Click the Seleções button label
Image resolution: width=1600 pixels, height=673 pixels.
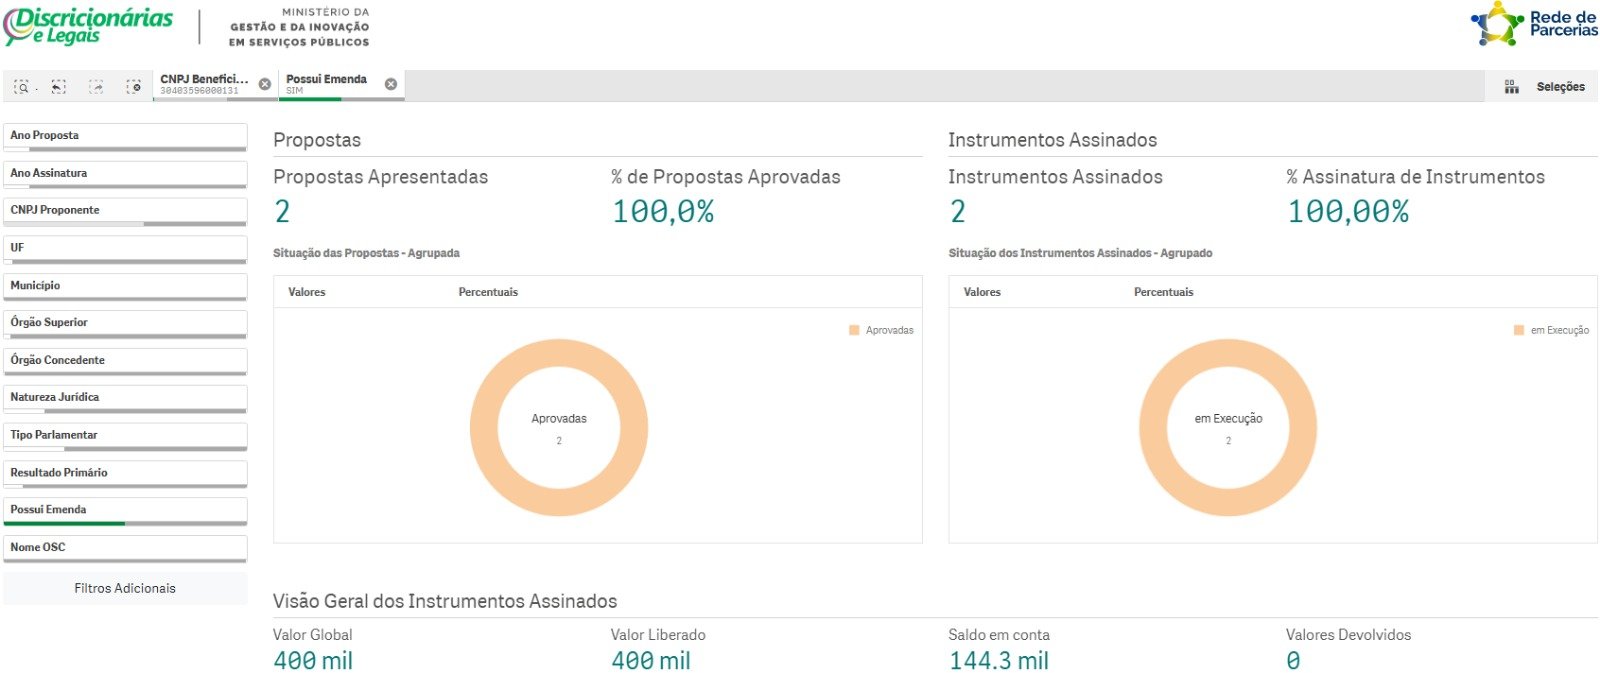click(1560, 87)
